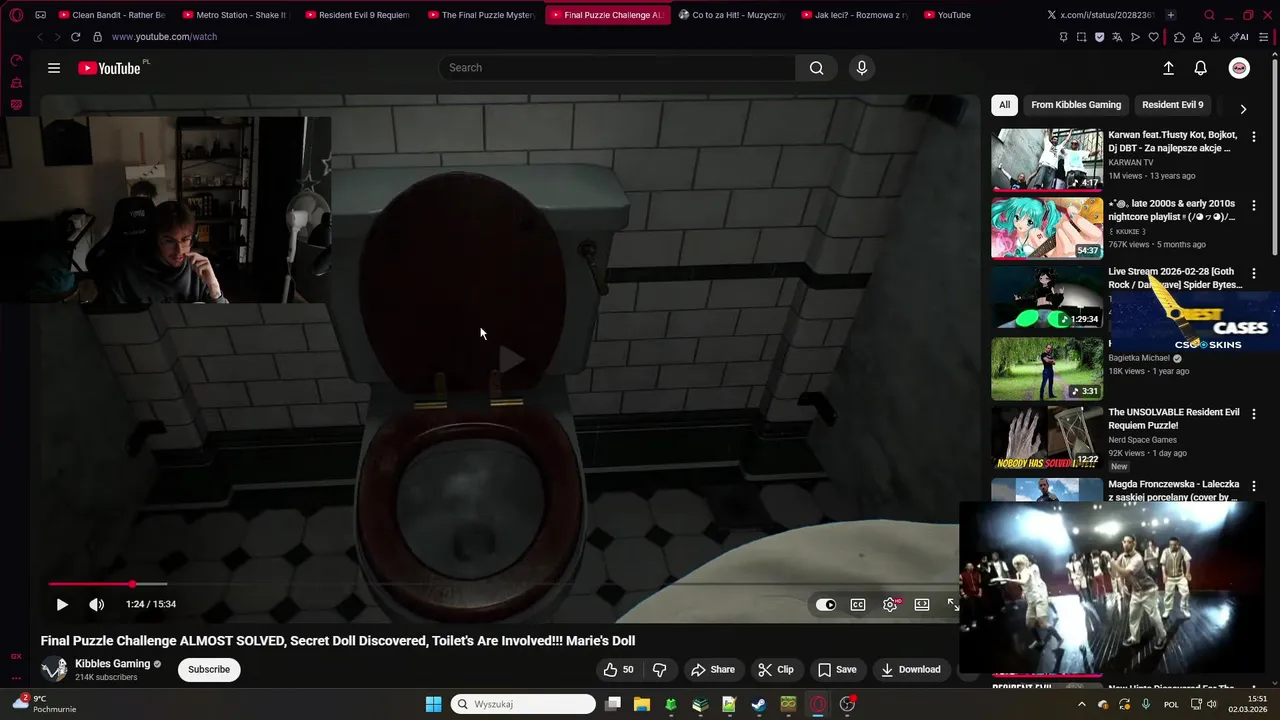Open the Create upload icon

(1168, 68)
